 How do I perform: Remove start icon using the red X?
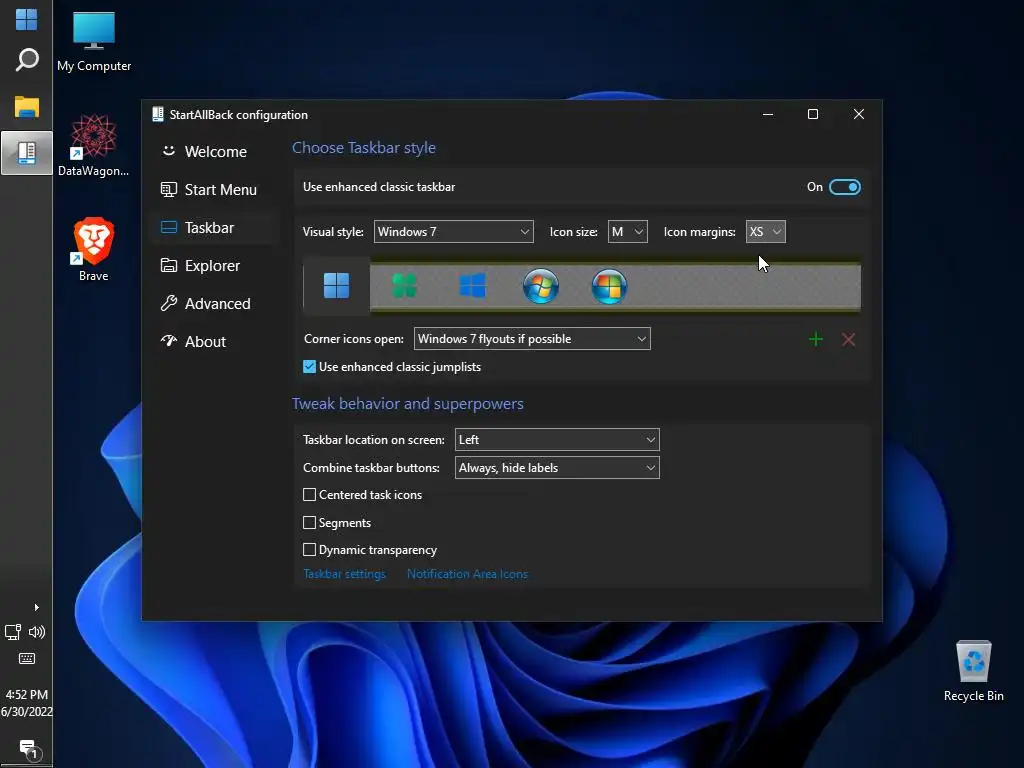(848, 339)
